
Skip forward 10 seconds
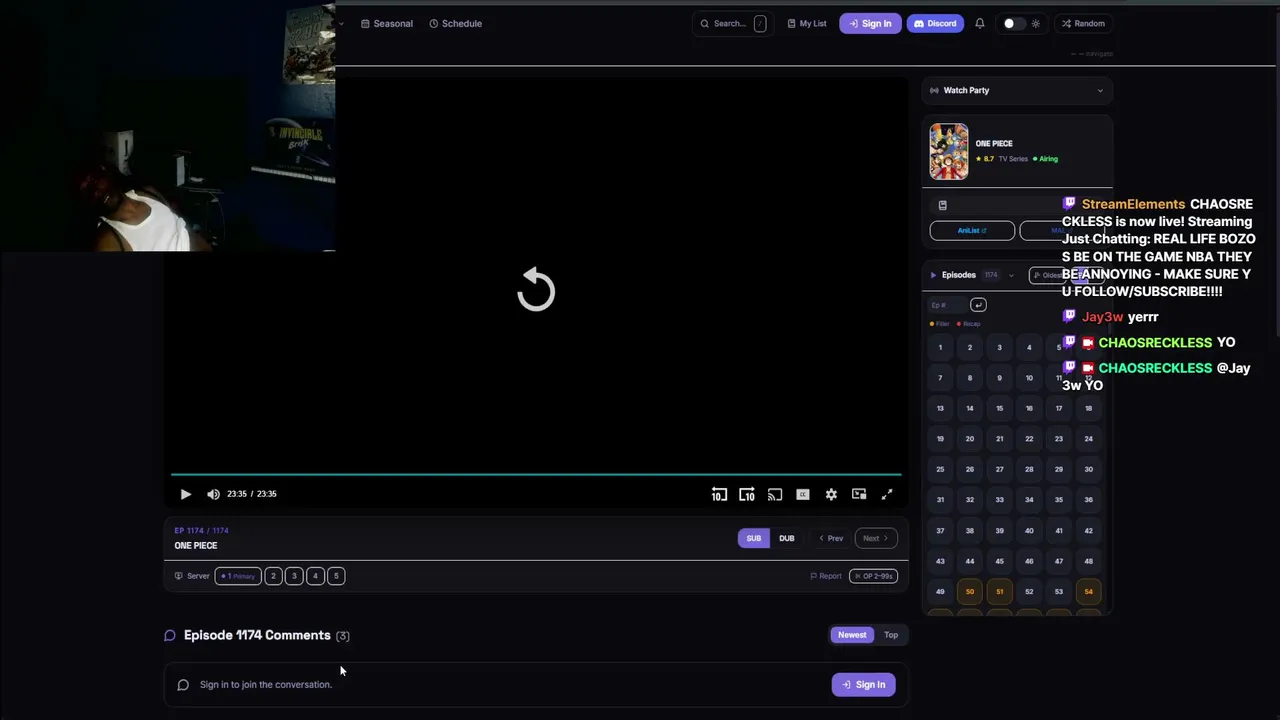pos(747,494)
